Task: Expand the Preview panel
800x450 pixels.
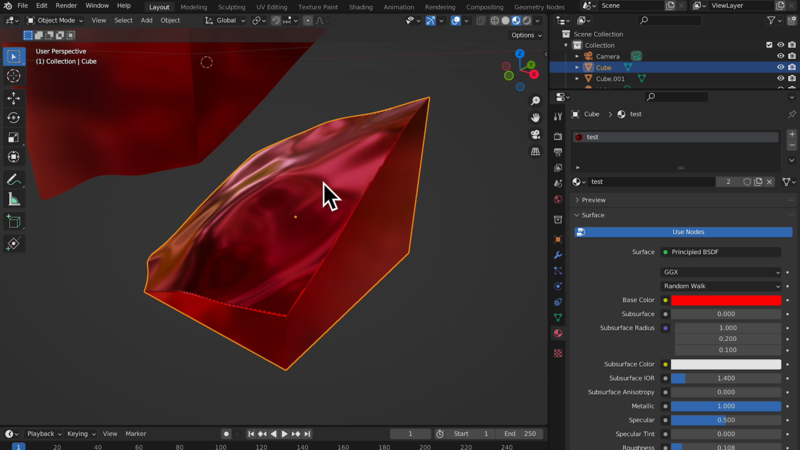Action: [594, 200]
